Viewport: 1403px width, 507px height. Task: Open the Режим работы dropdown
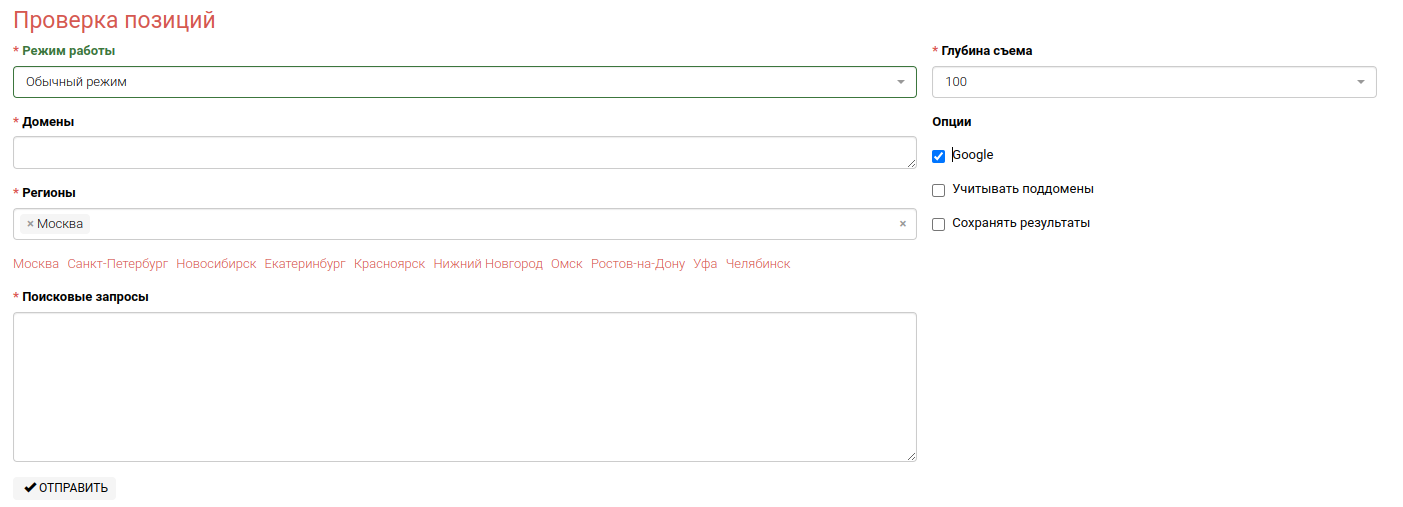click(x=464, y=82)
